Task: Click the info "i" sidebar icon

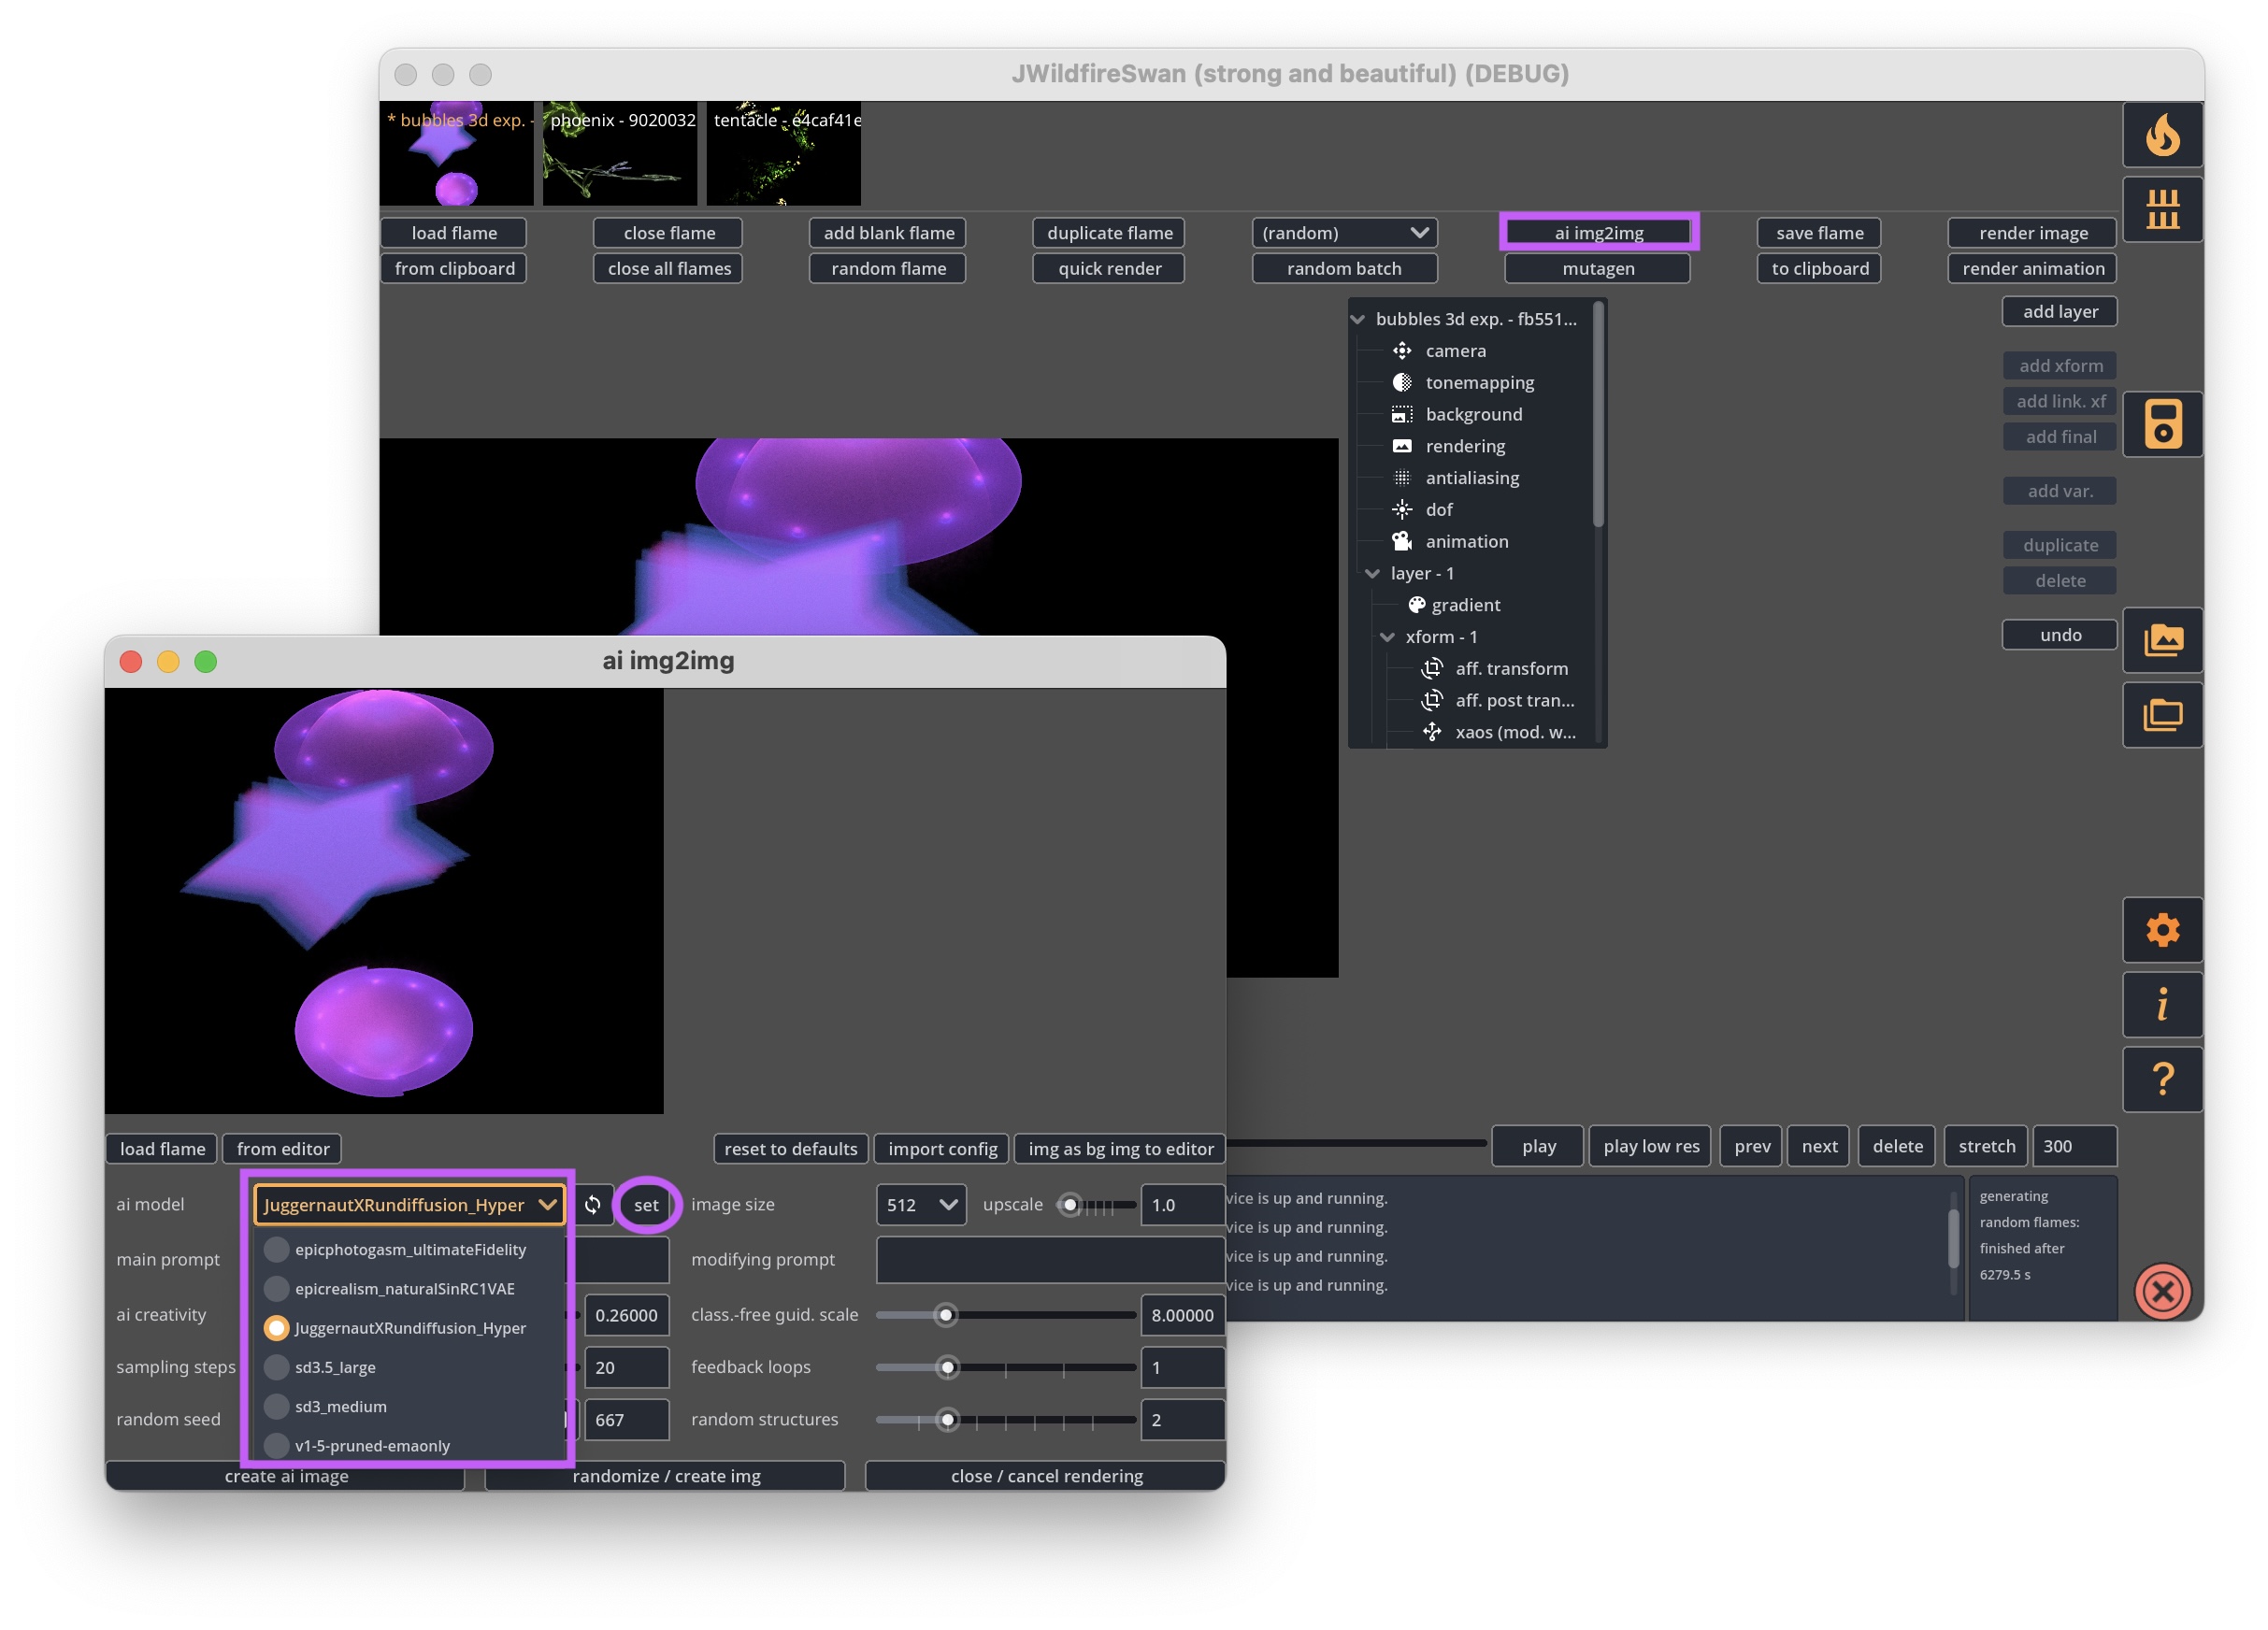Action: point(2162,1005)
